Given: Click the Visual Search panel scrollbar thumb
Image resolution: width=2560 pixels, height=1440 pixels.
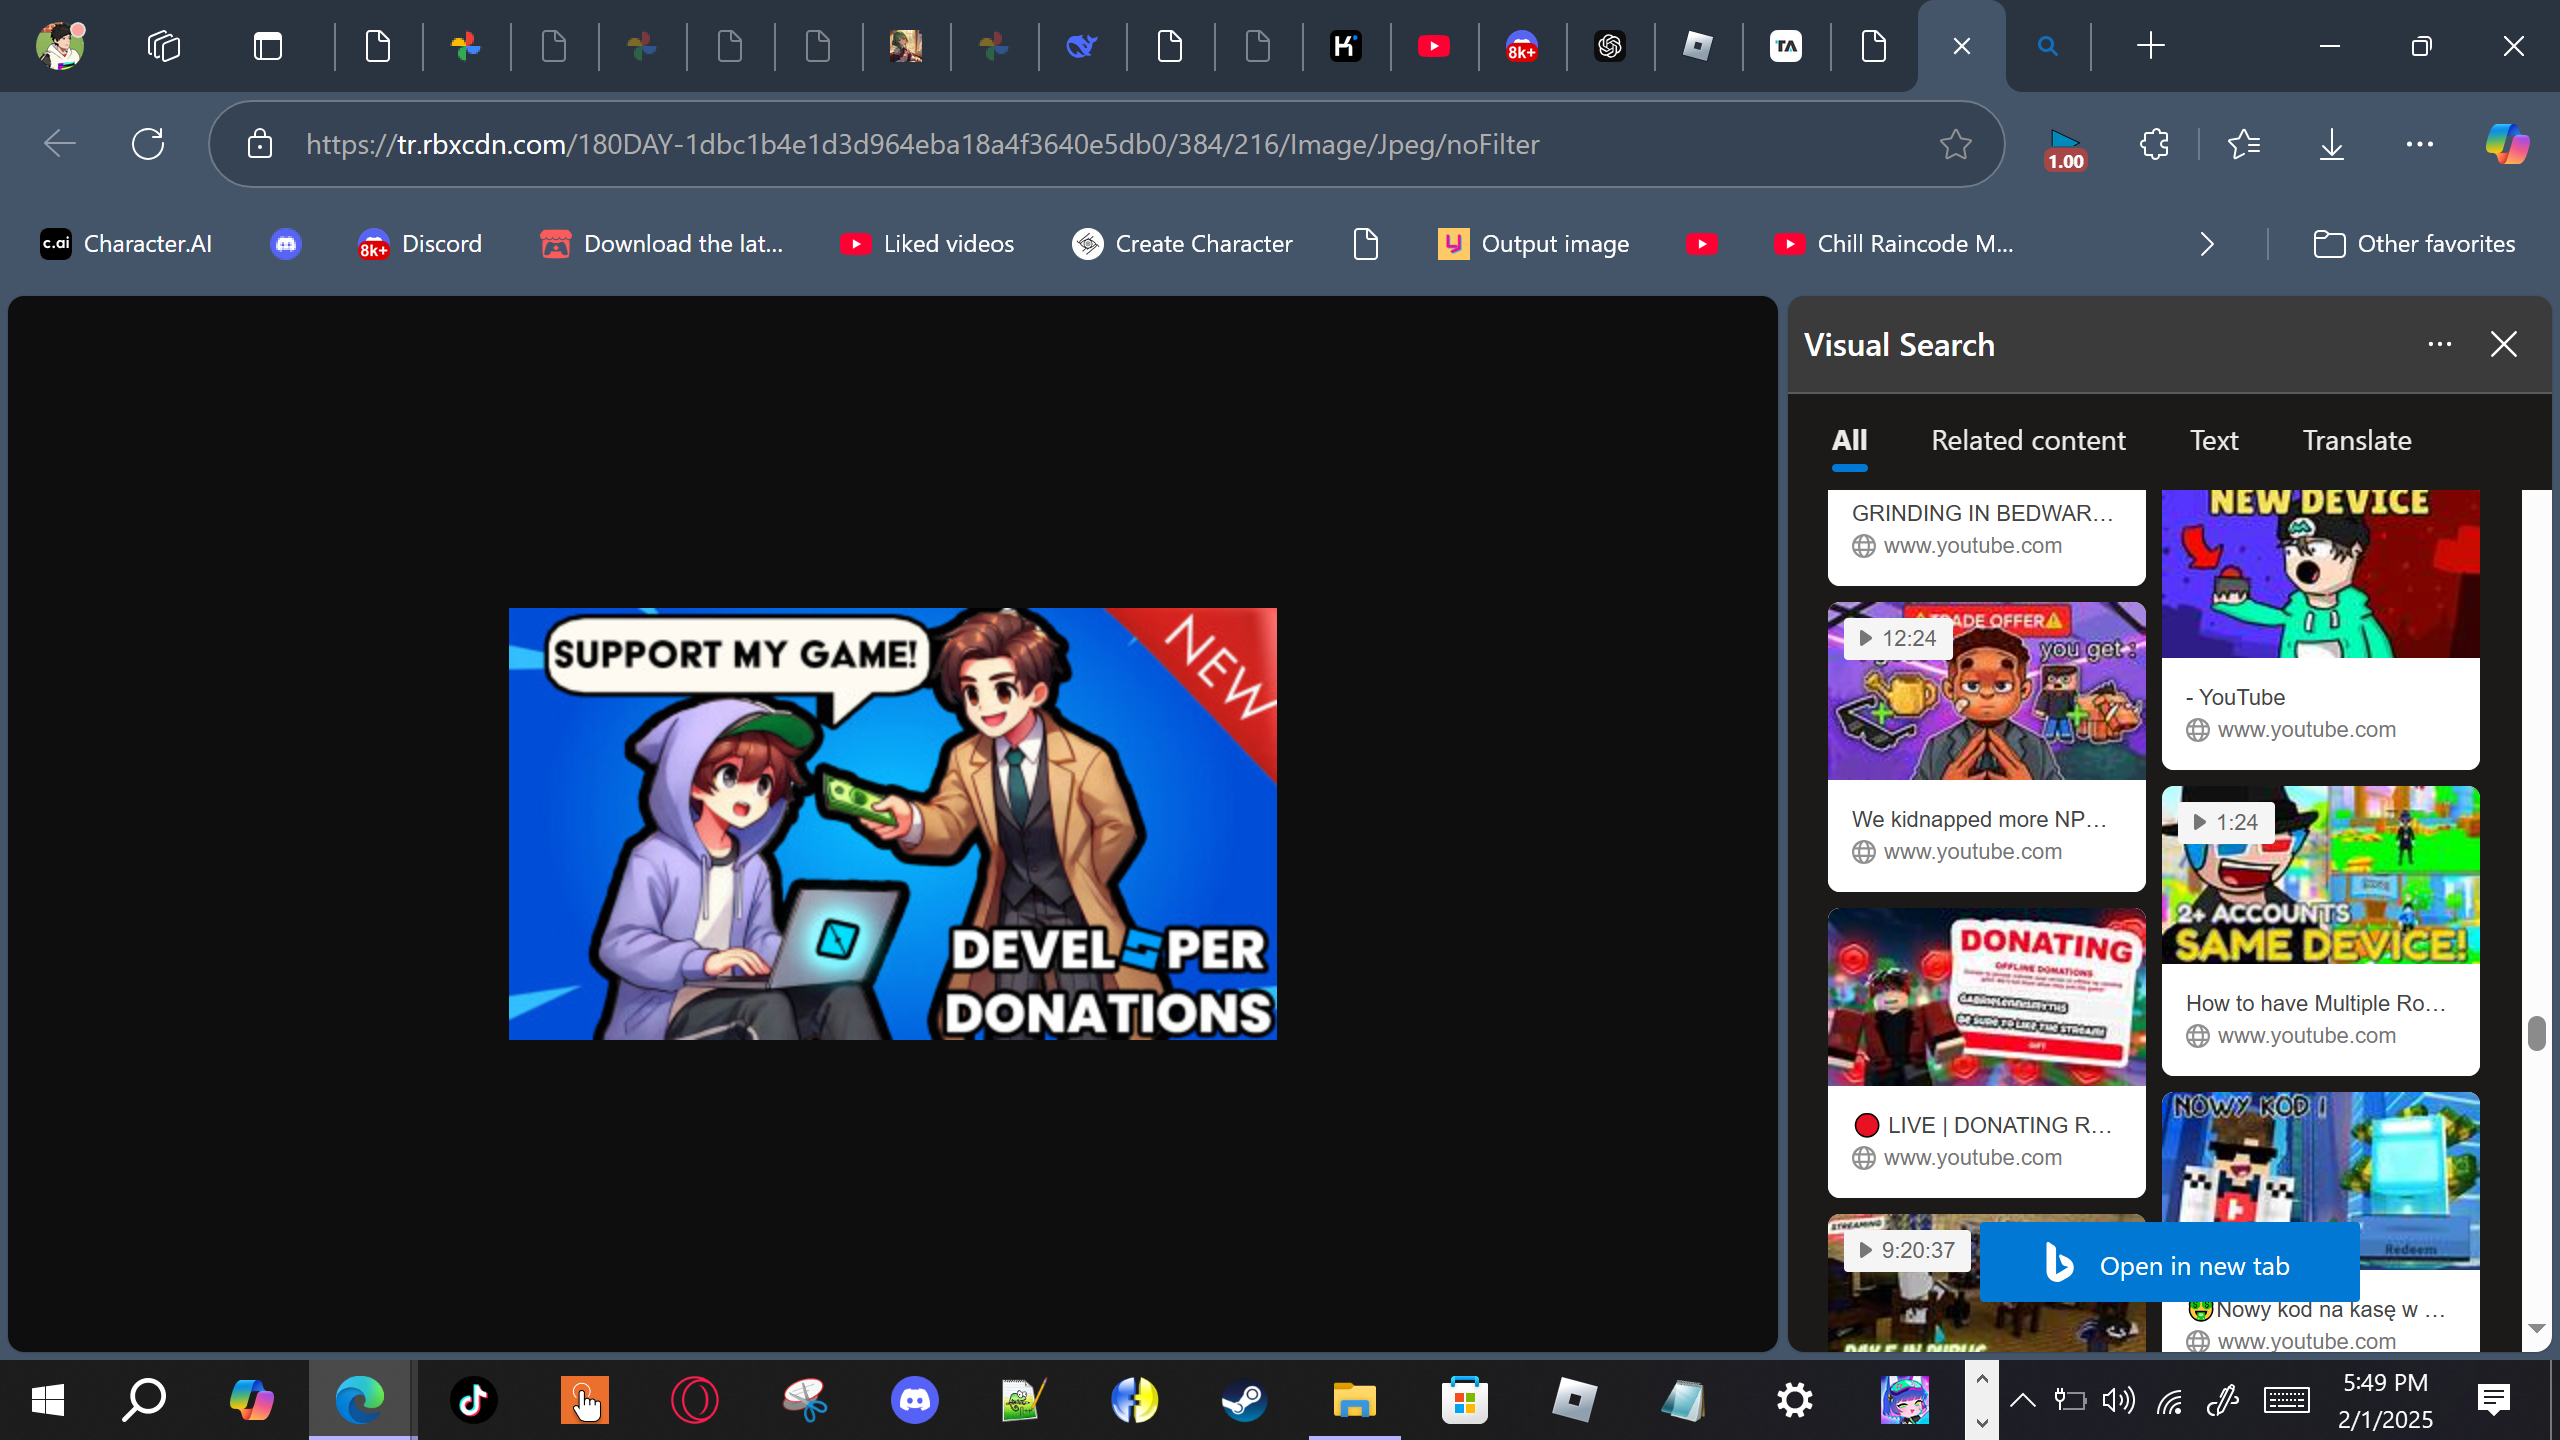Looking at the screenshot, I should pyautogui.click(x=2536, y=1033).
